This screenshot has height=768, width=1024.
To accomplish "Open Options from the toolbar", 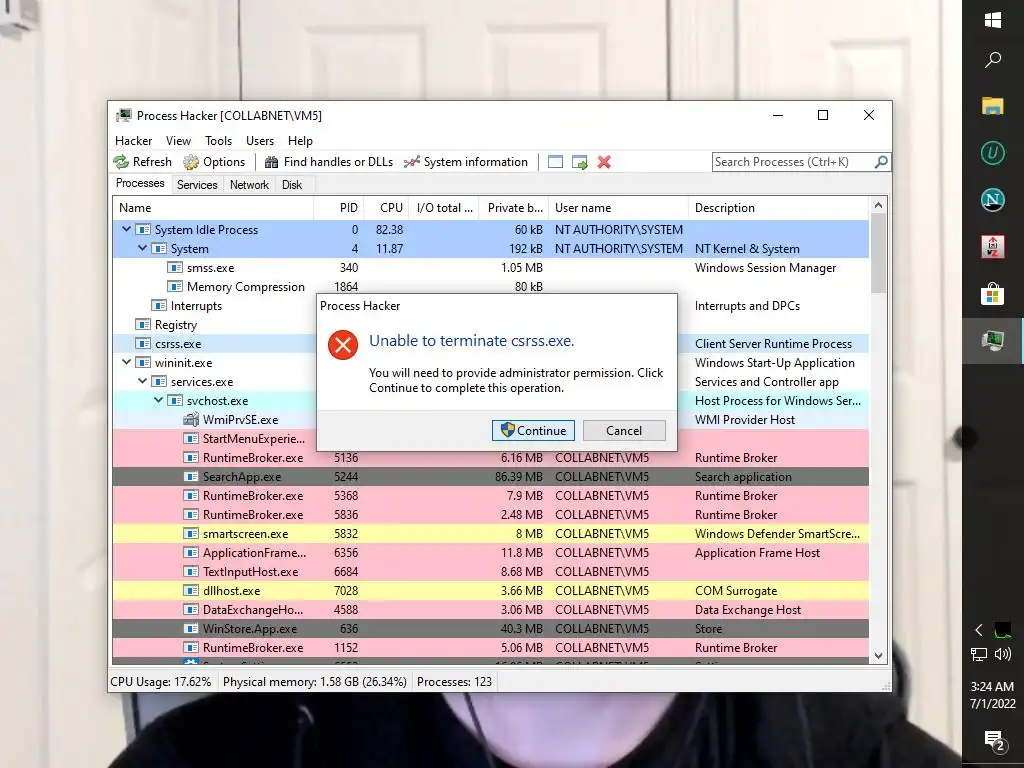I will click(x=214, y=162).
